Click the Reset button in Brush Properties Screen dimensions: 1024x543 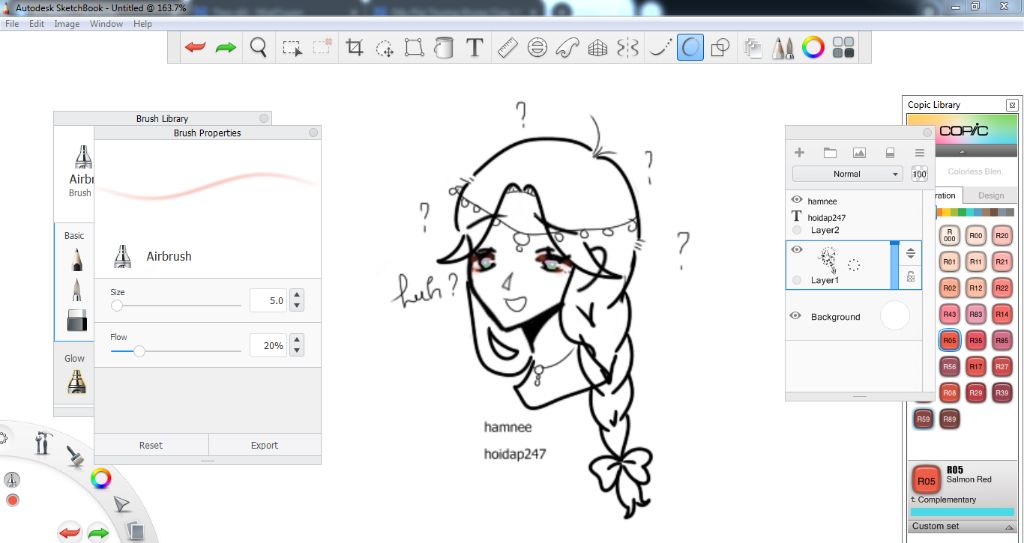(151, 445)
